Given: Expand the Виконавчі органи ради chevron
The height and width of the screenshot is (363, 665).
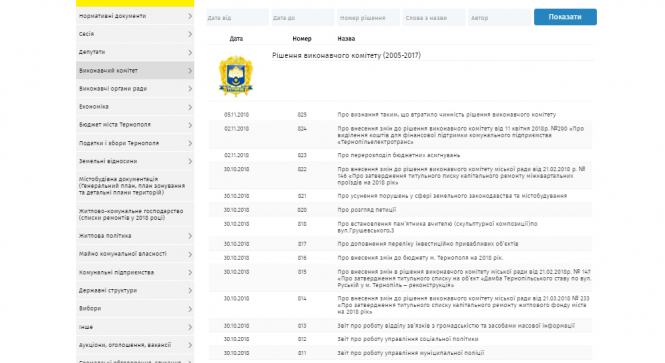Looking at the screenshot, I should click(190, 89).
